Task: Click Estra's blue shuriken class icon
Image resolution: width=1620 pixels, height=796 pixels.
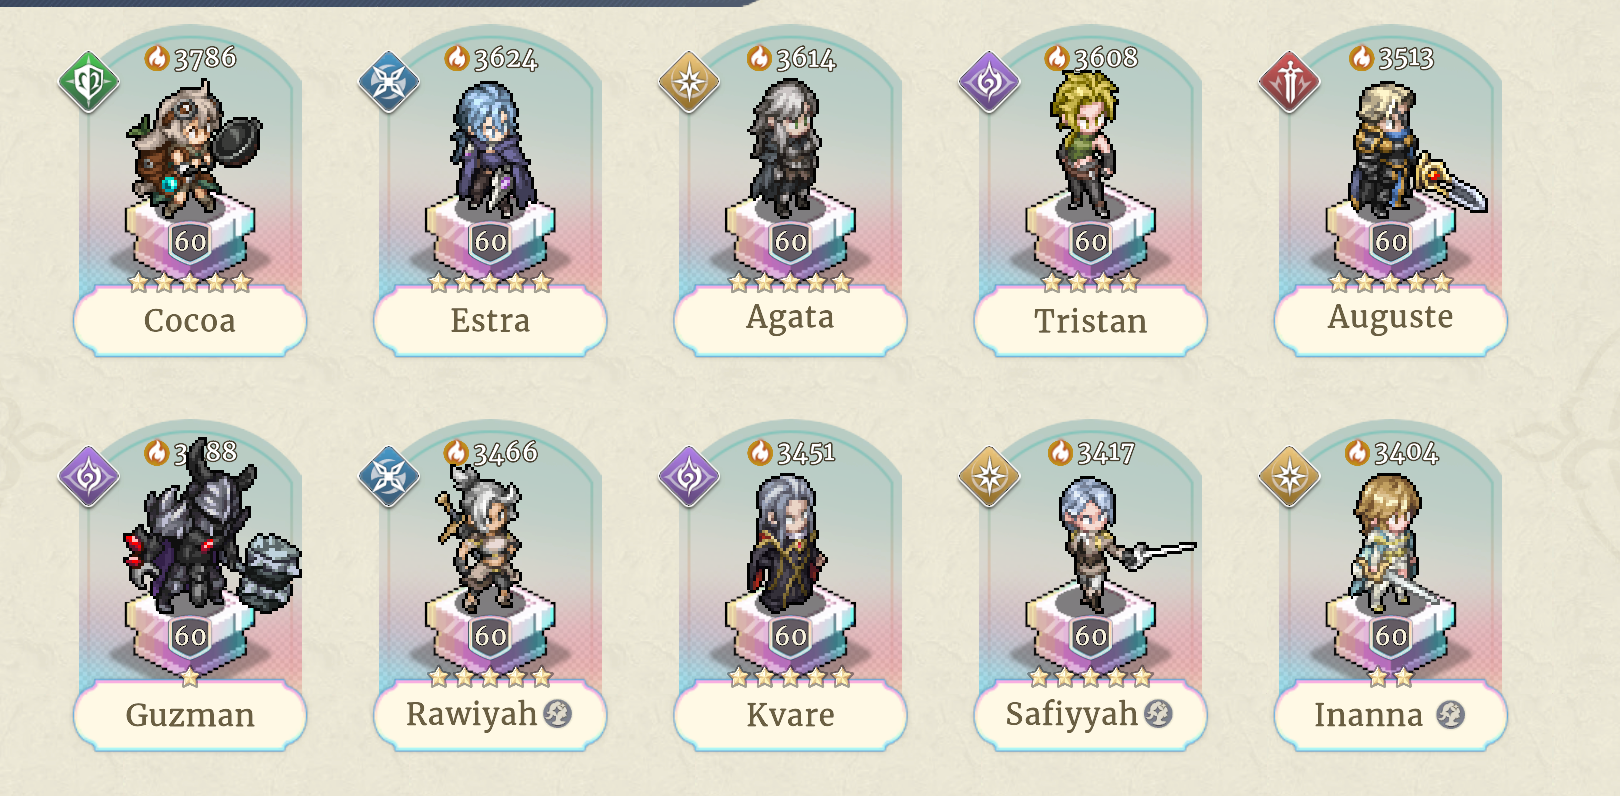Action: point(389,82)
